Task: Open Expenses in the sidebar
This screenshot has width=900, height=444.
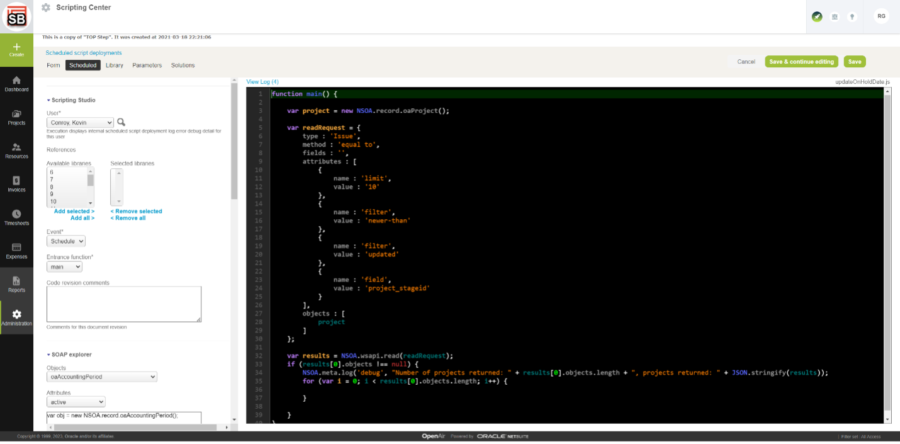Action: click(x=17, y=251)
